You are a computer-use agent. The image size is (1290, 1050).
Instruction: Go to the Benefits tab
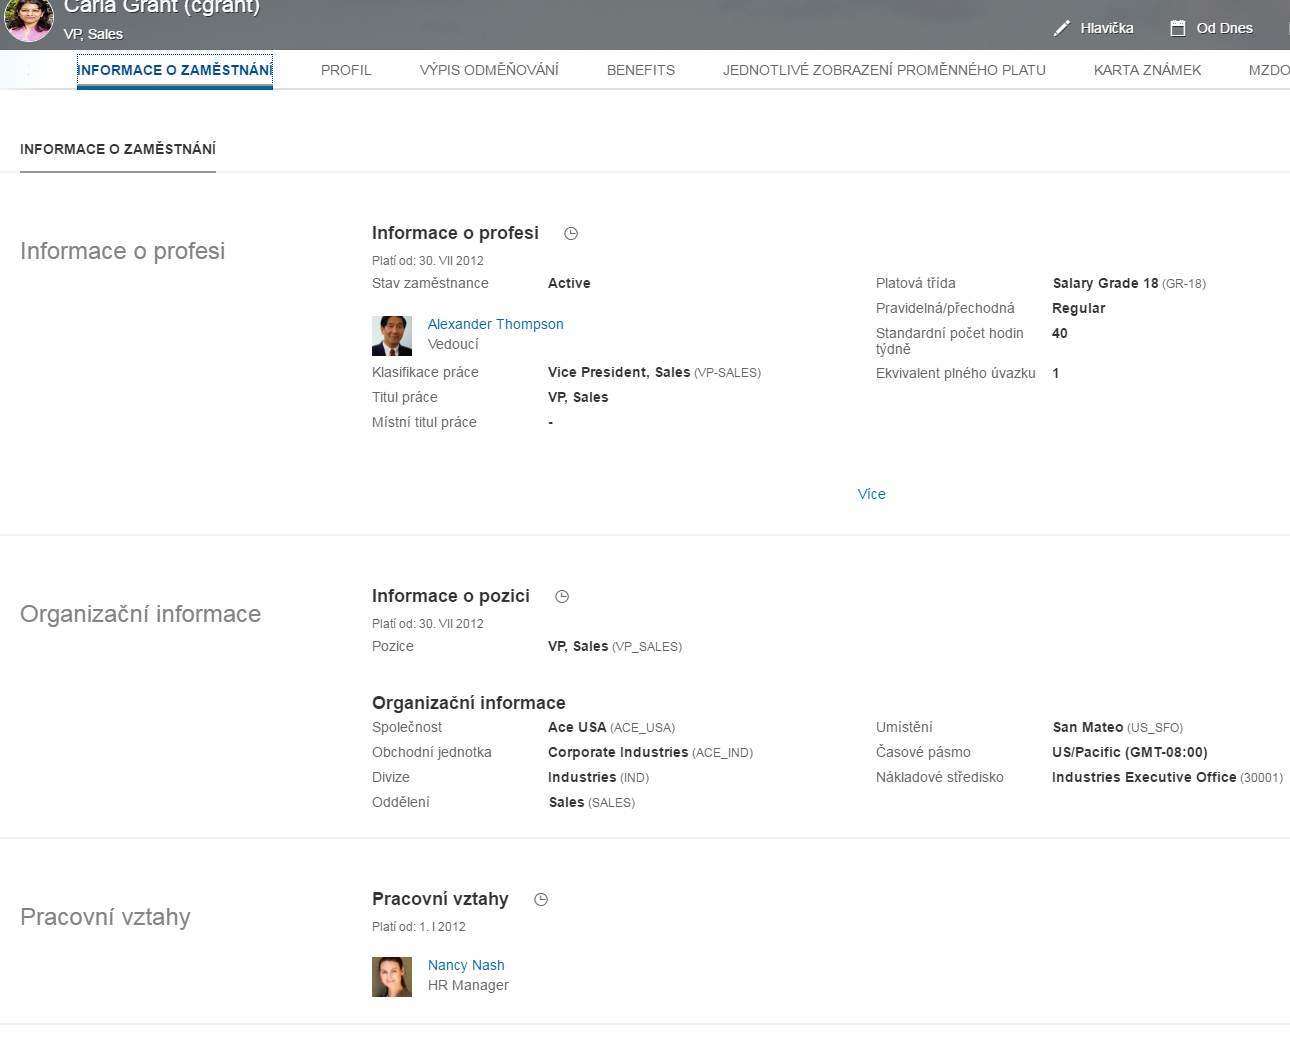click(641, 70)
